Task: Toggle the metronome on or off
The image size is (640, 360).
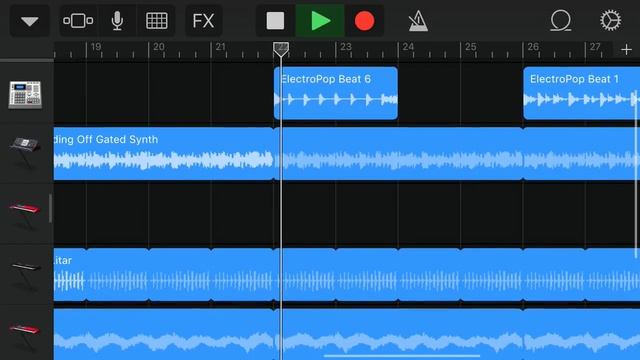Action: [418, 21]
